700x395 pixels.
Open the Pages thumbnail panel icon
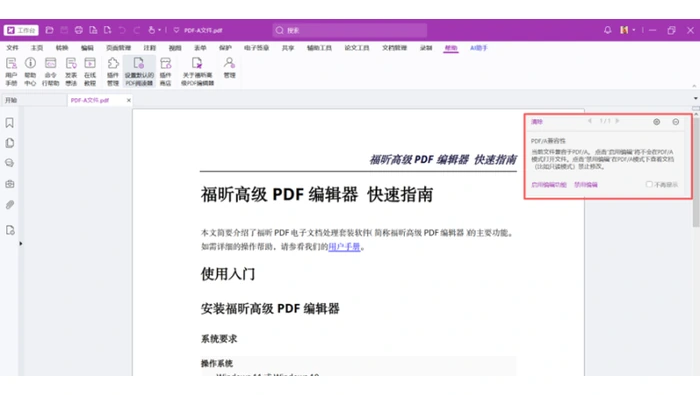pos(9,143)
